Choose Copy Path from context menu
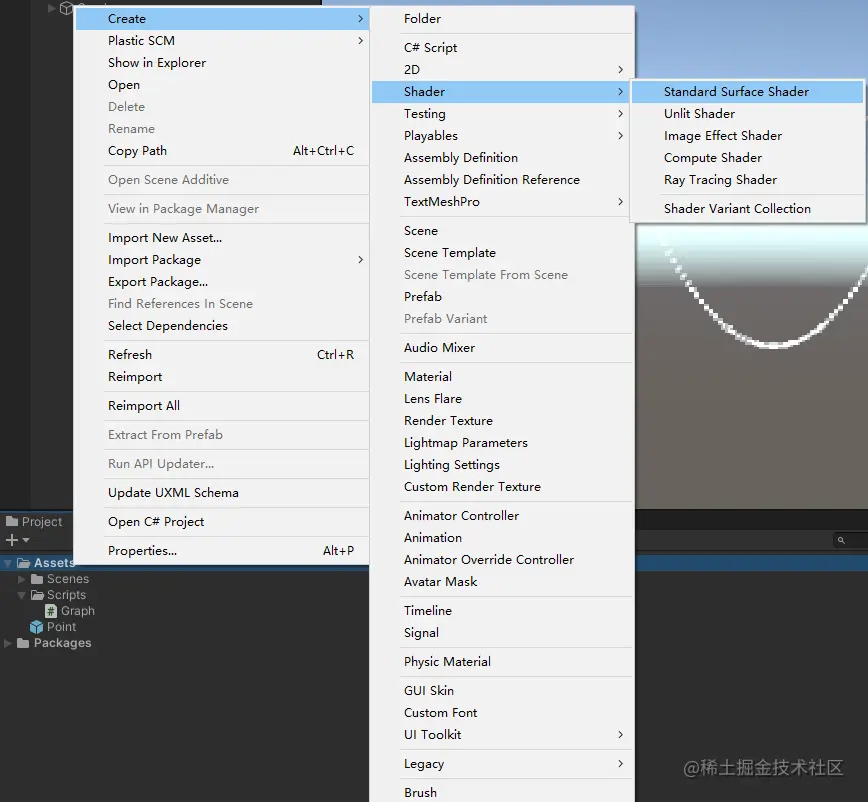The width and height of the screenshot is (868, 802). [222, 151]
